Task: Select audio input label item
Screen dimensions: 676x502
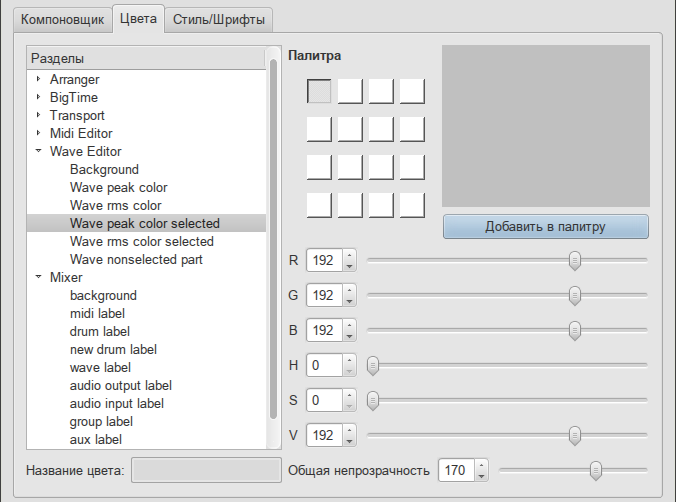Action: tap(117, 404)
